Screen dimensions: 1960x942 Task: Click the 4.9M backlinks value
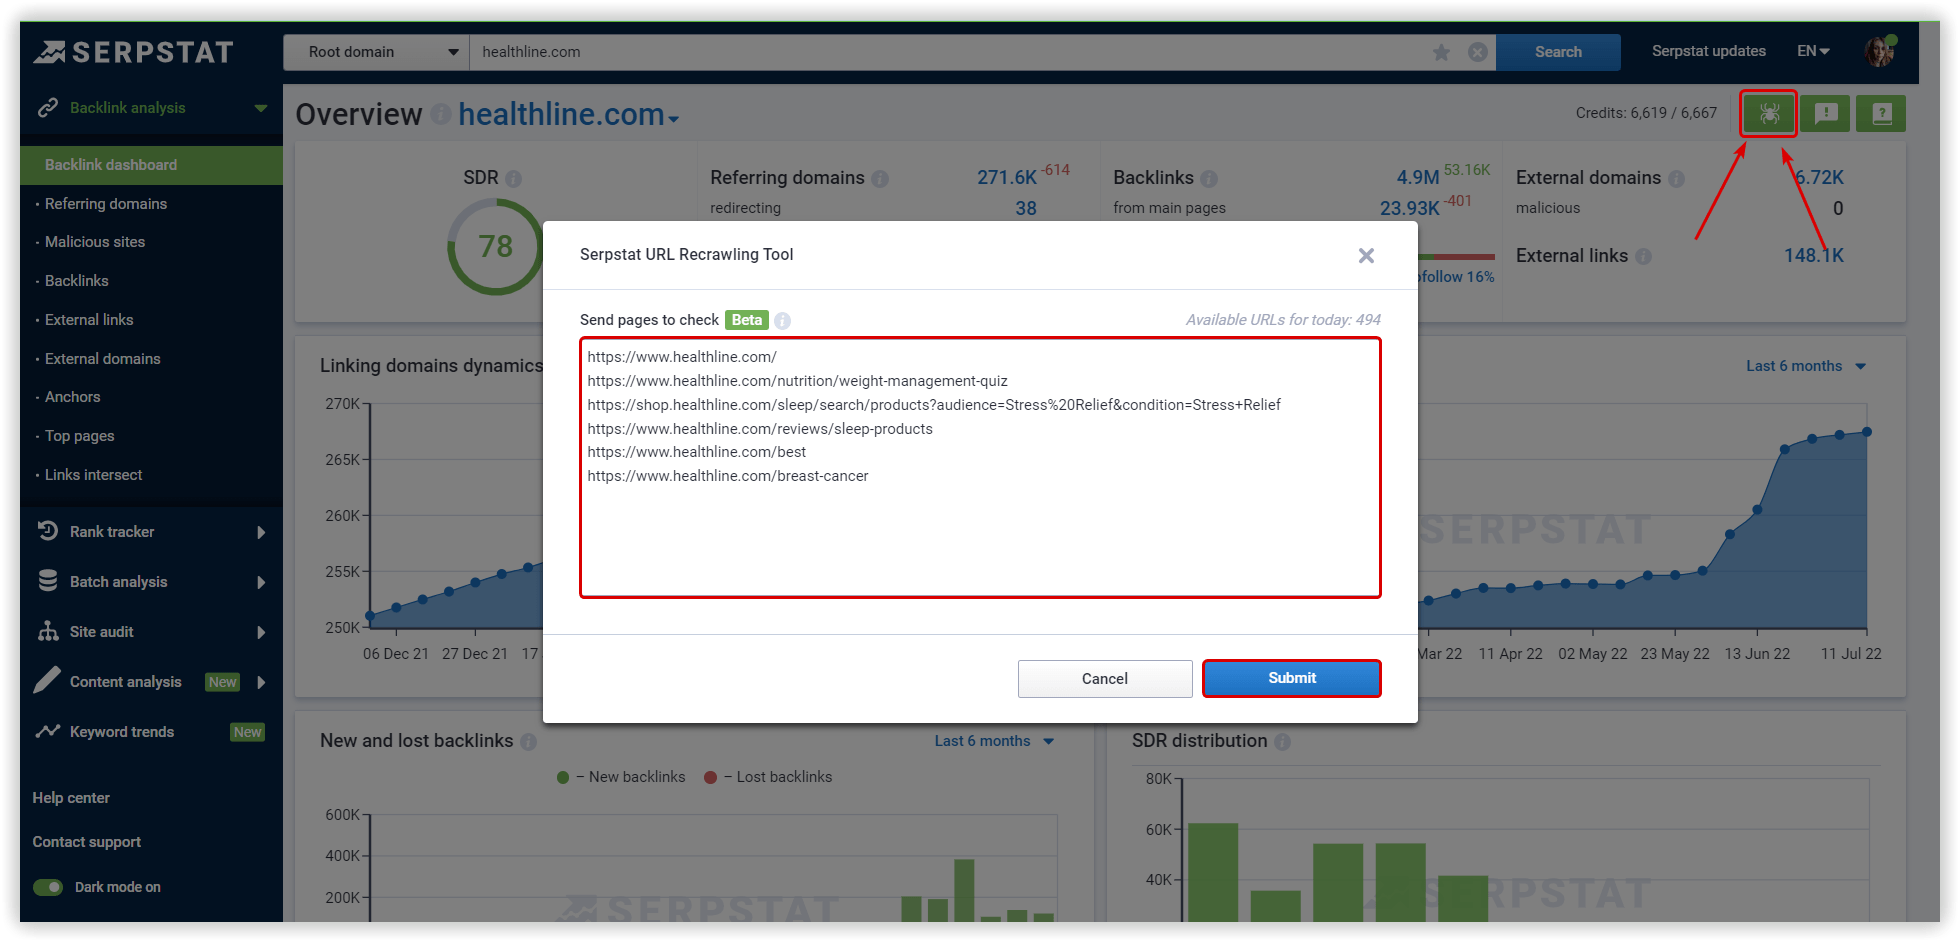coord(1418,178)
